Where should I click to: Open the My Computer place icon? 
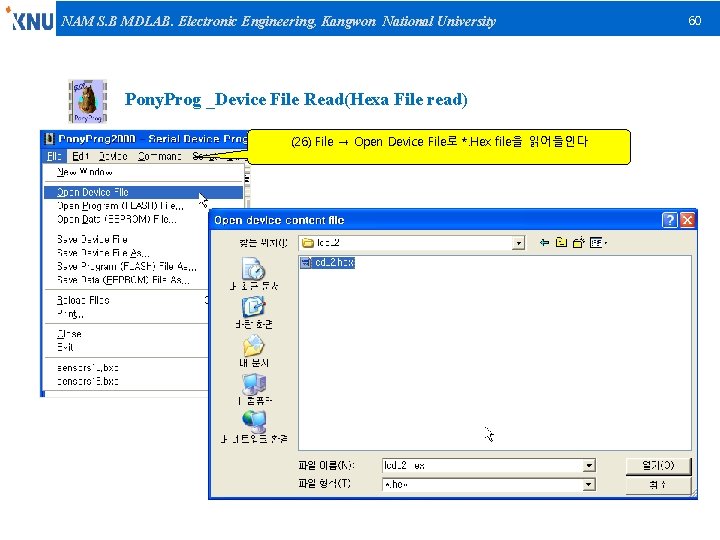tap(254, 384)
